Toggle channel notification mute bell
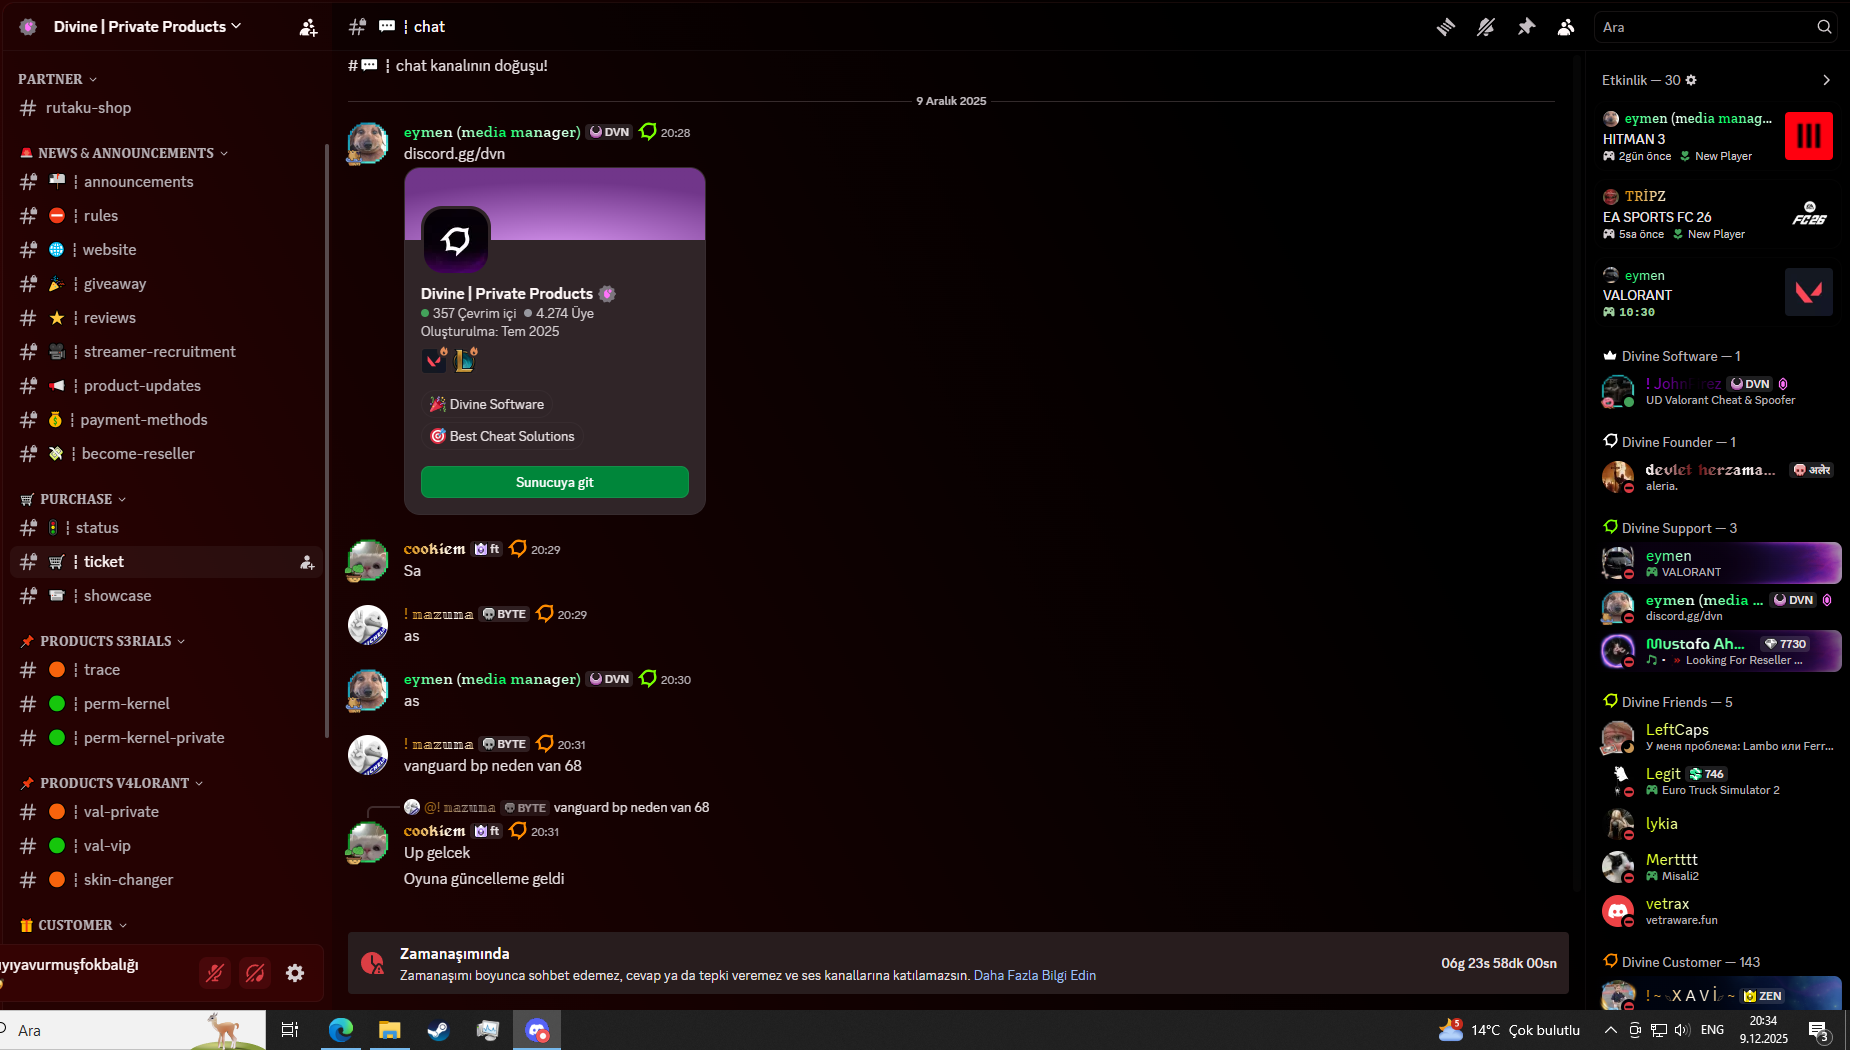The image size is (1850, 1050). click(x=1486, y=27)
